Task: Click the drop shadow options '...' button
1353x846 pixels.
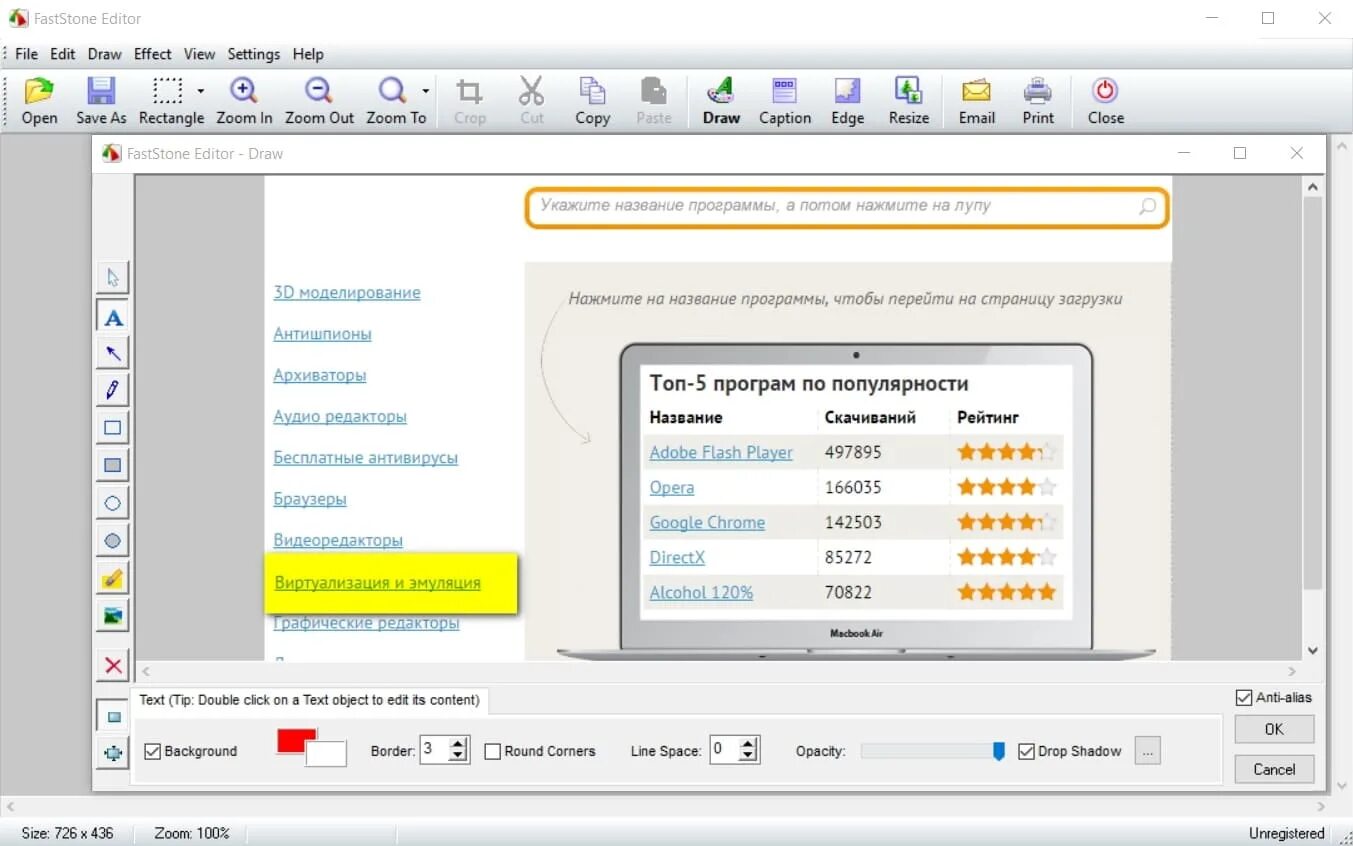Action: click(1148, 751)
